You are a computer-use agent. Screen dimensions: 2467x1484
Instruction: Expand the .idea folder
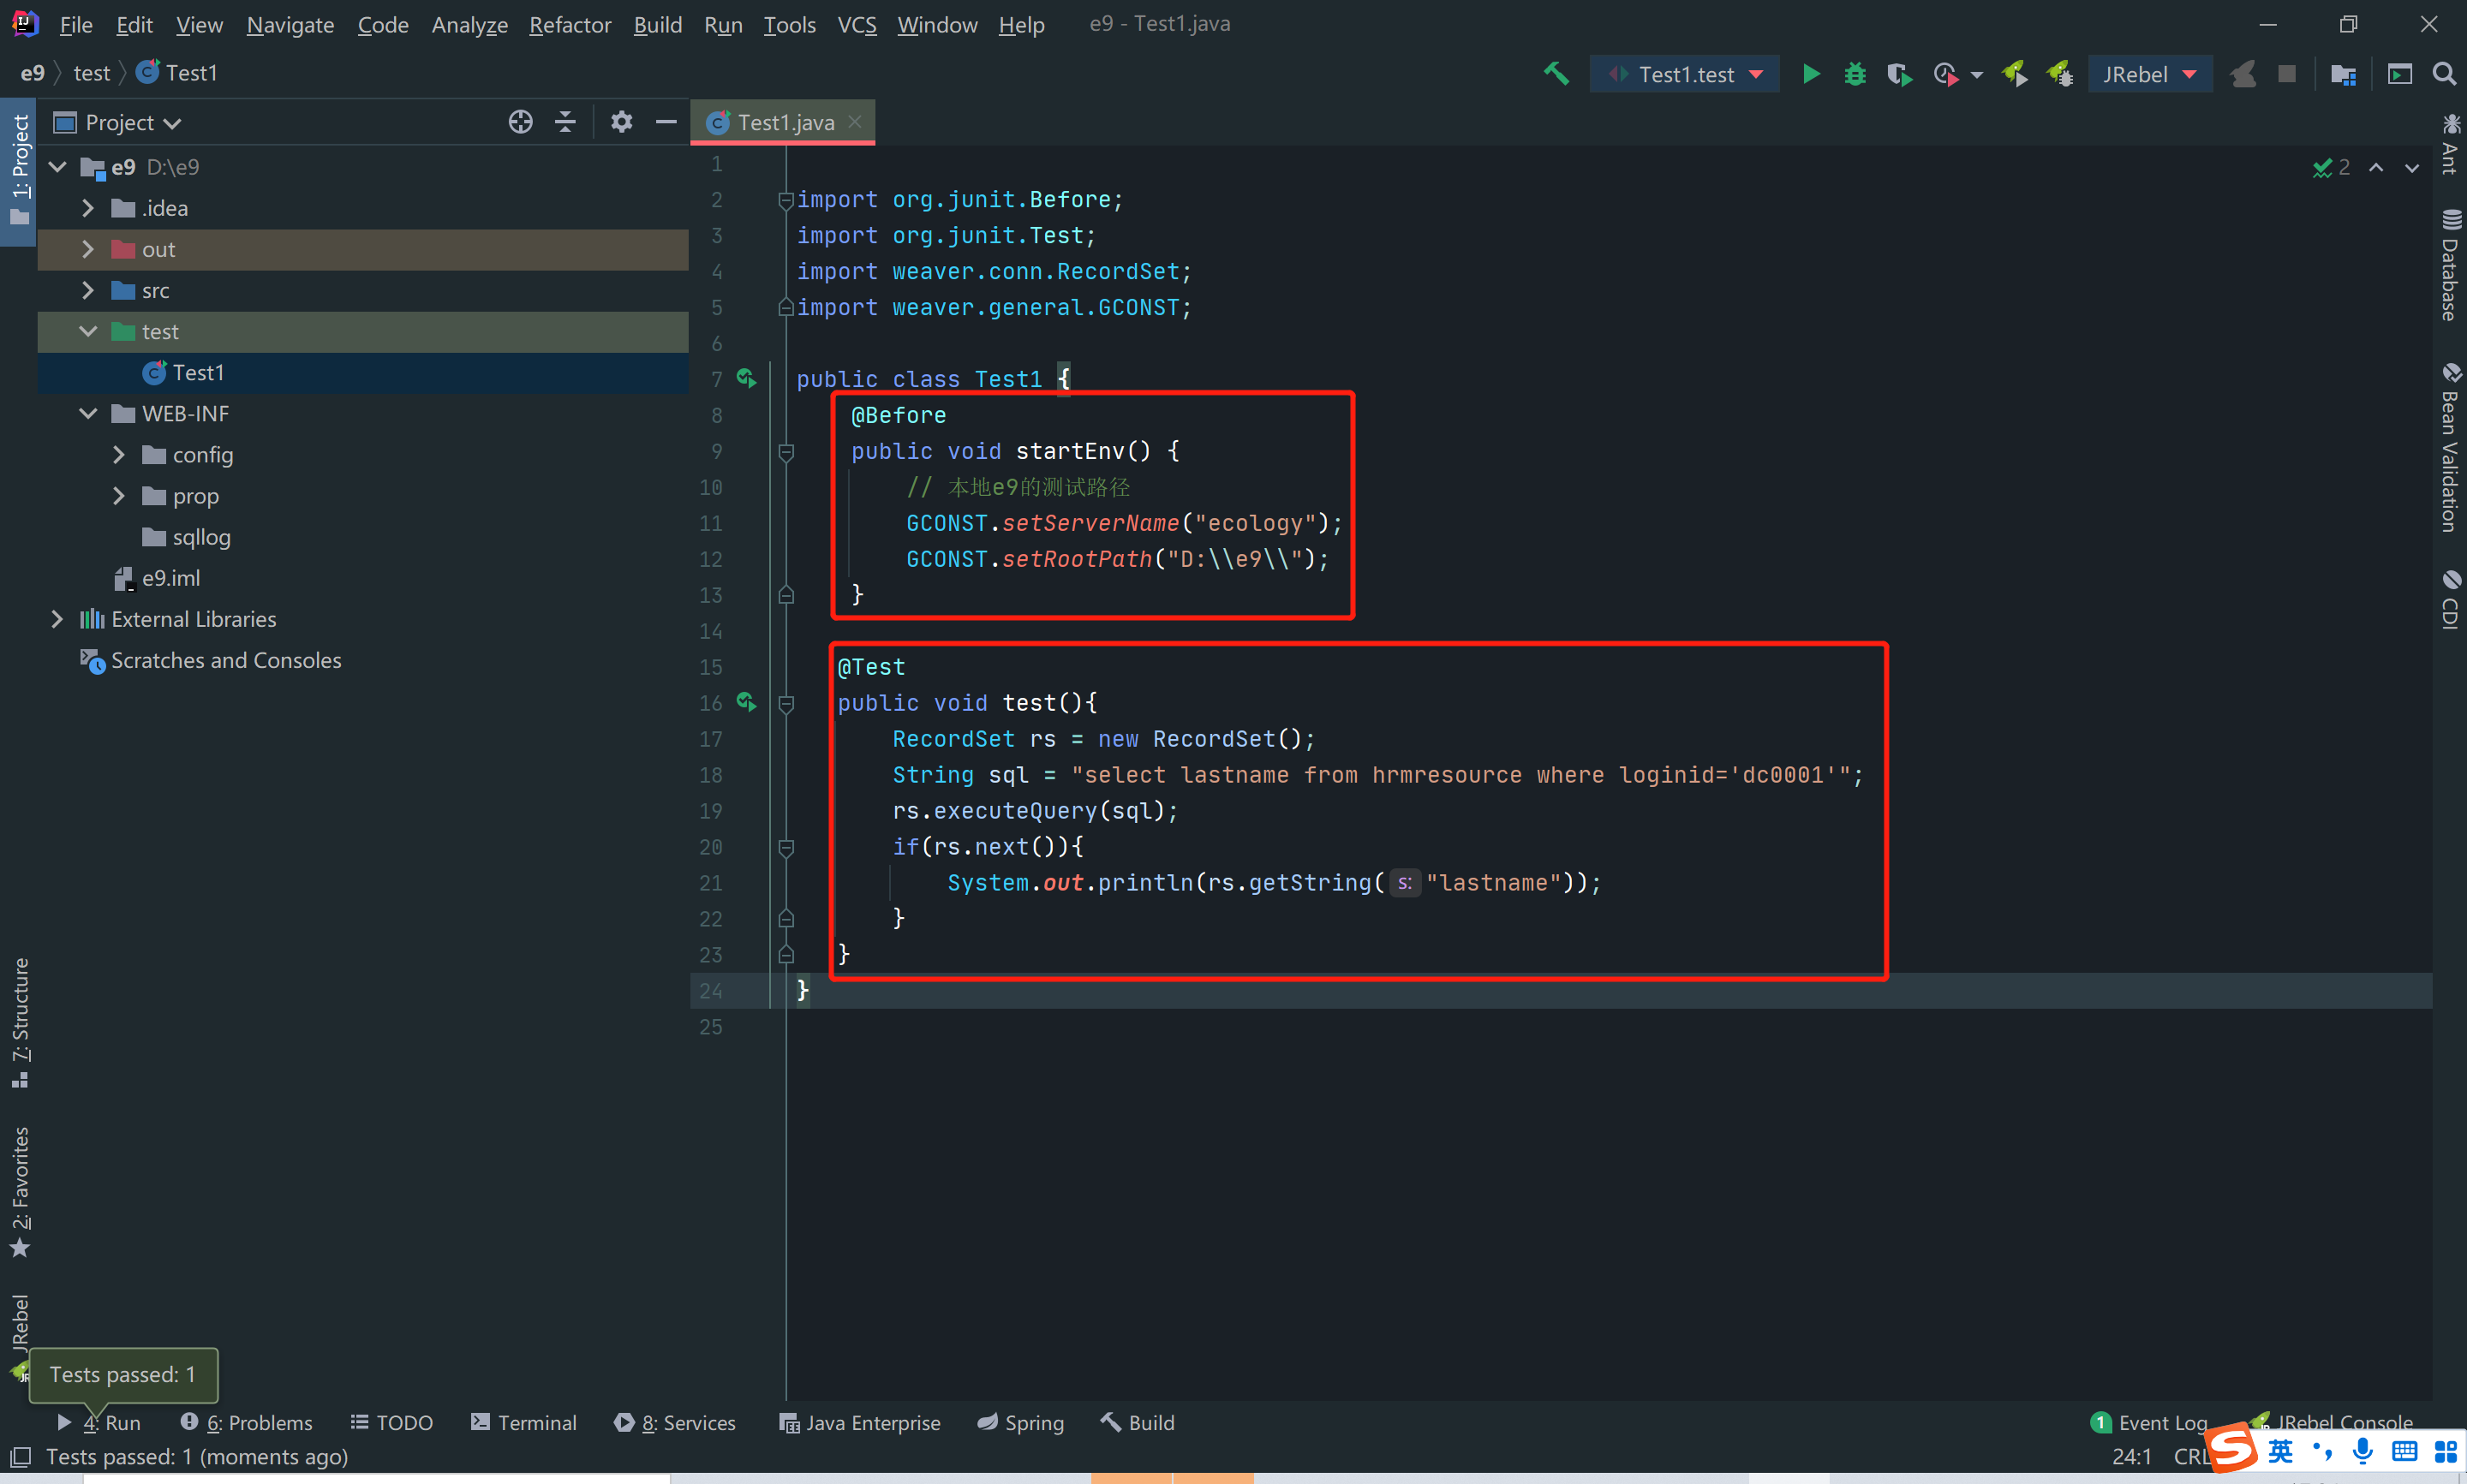(x=88, y=208)
